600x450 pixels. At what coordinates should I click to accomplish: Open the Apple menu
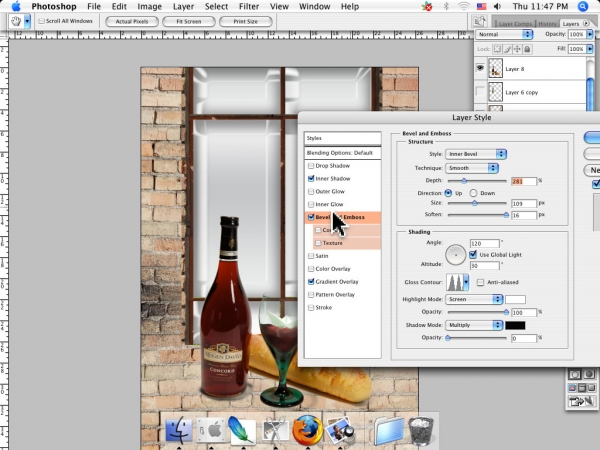point(16,6)
